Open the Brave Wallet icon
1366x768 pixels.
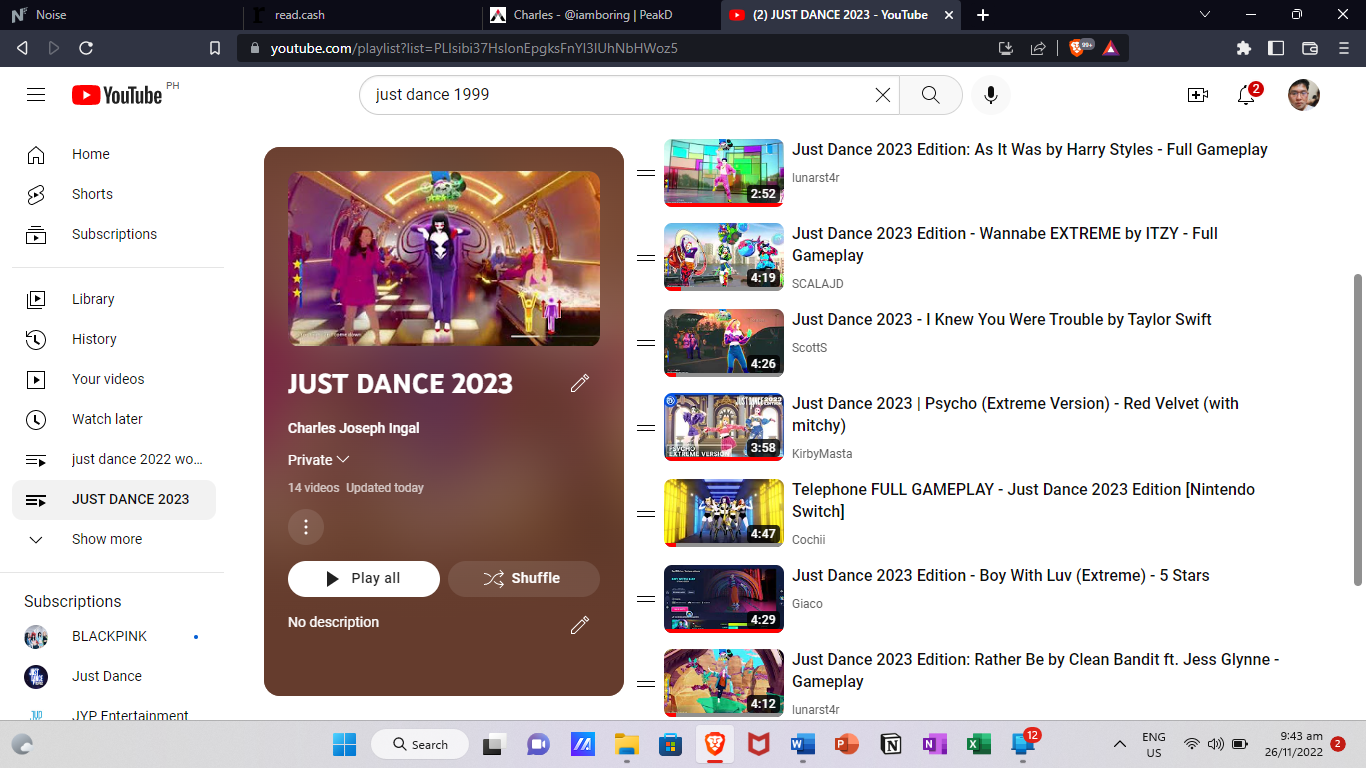coord(1310,48)
